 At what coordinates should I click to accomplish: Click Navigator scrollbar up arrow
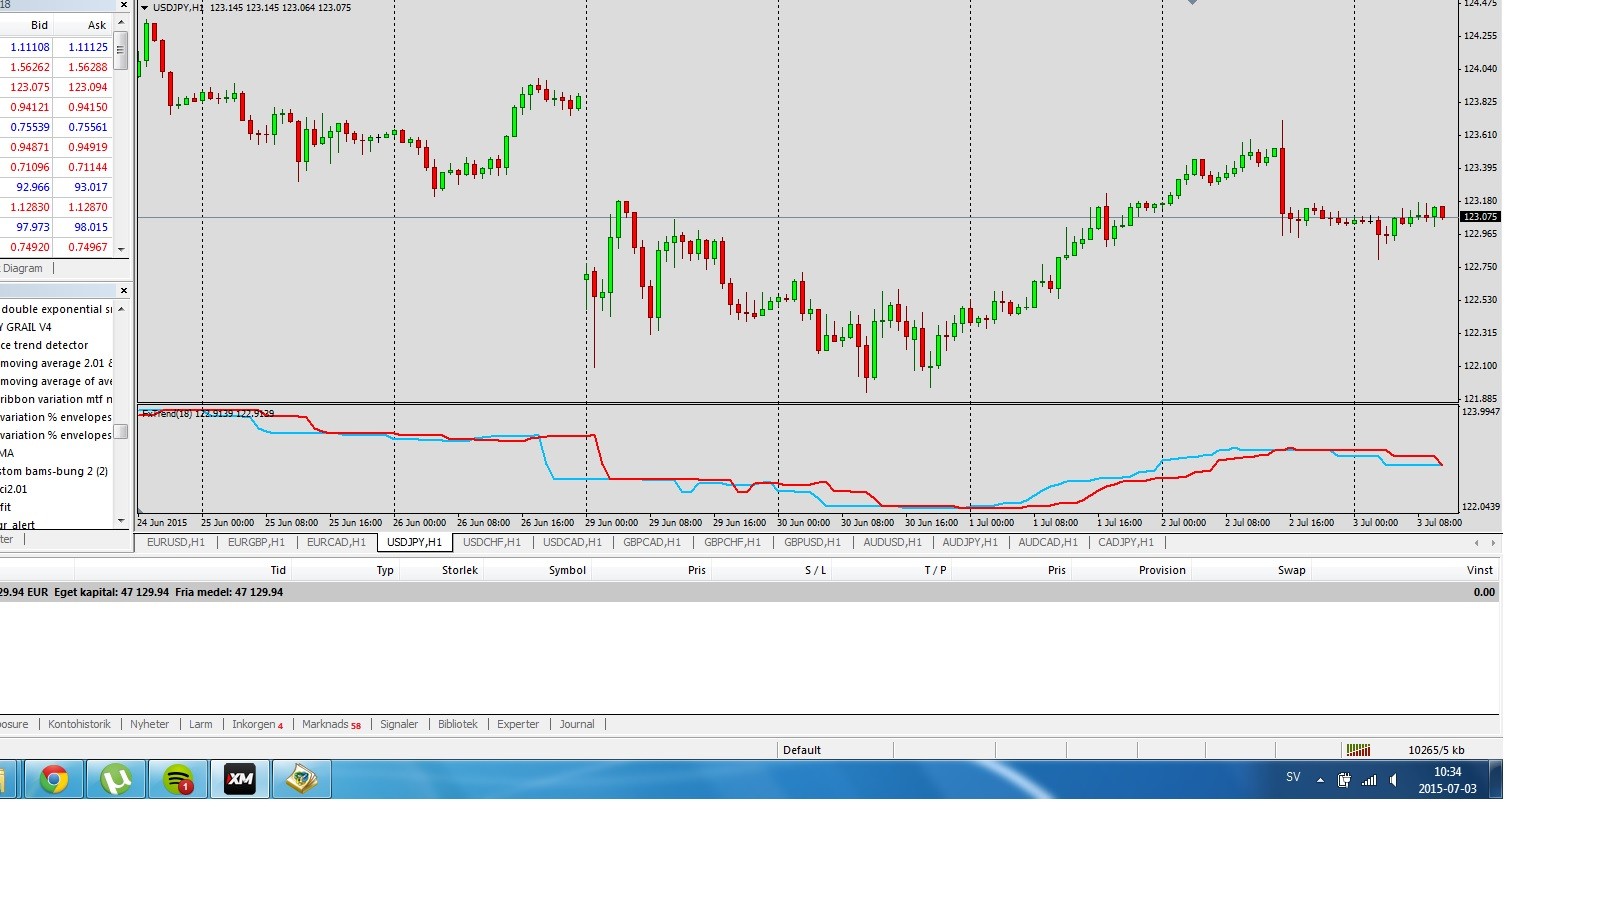121,309
